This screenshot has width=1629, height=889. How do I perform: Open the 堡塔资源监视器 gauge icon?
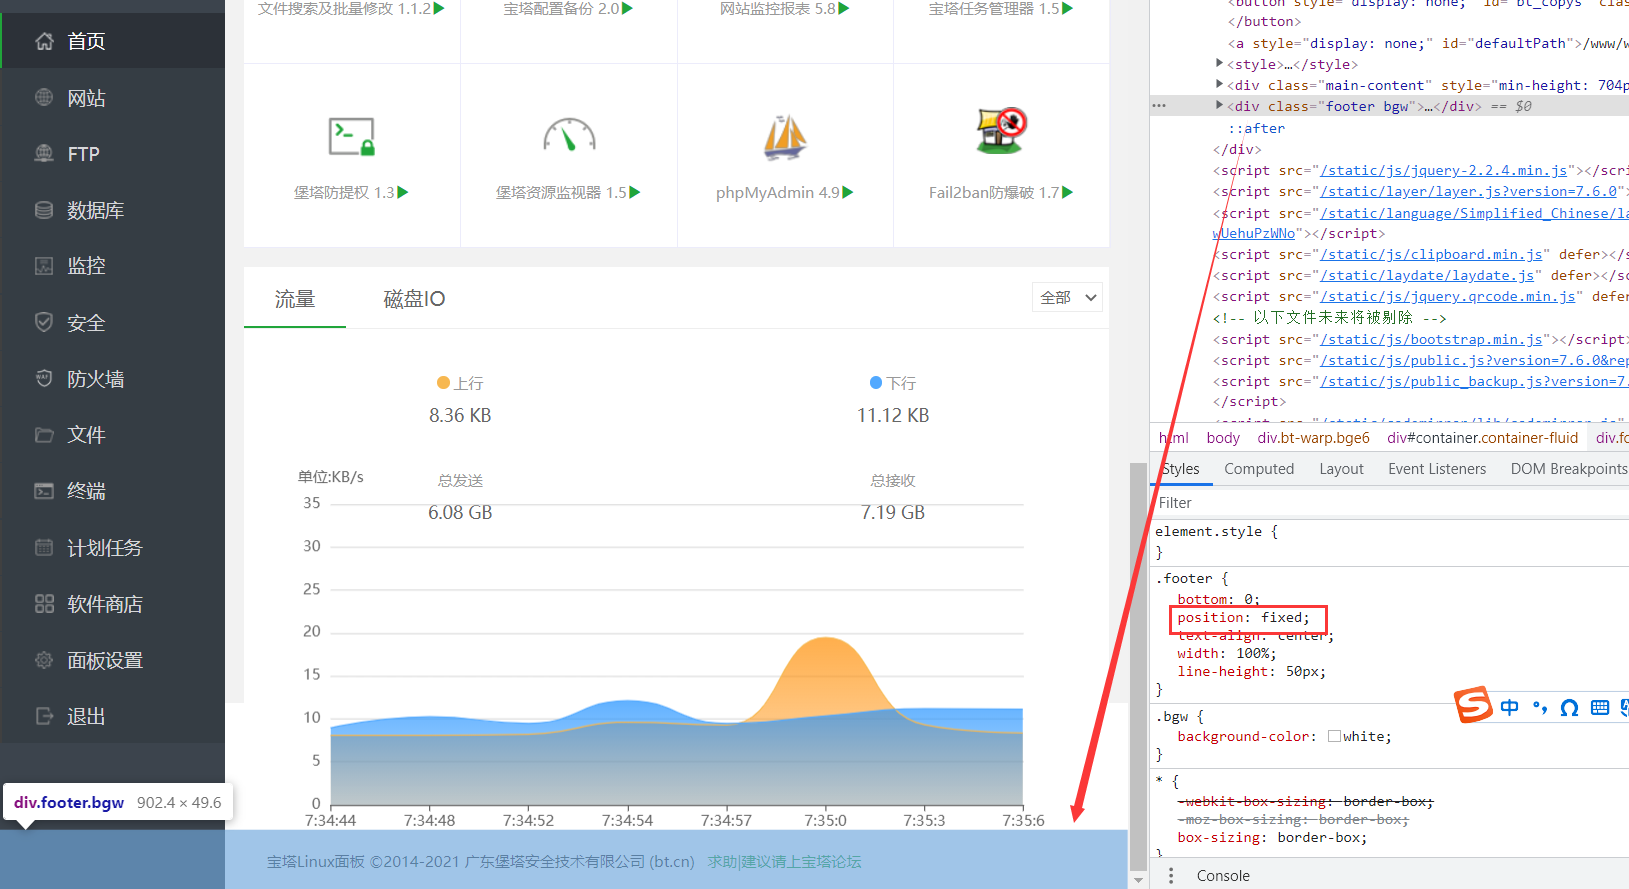click(569, 135)
